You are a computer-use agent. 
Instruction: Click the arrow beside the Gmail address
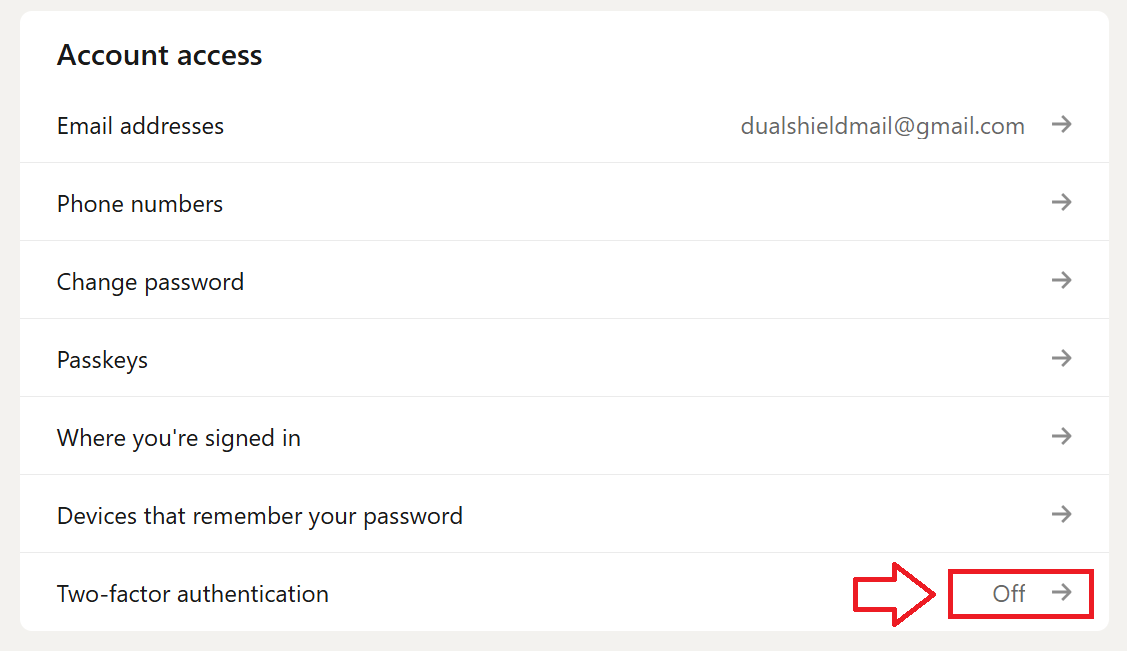[1061, 125]
